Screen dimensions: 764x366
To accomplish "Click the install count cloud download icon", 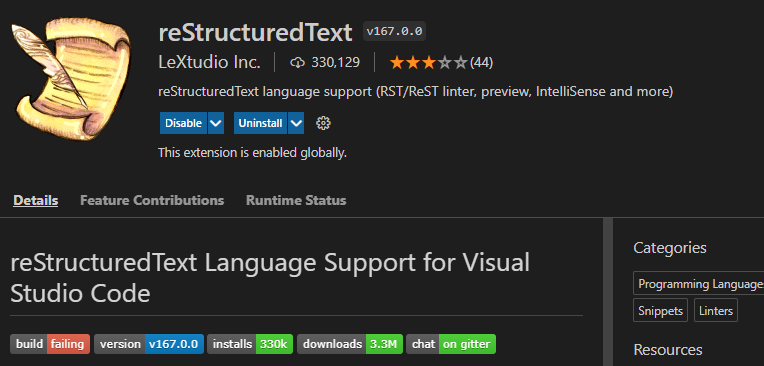I will [297, 62].
